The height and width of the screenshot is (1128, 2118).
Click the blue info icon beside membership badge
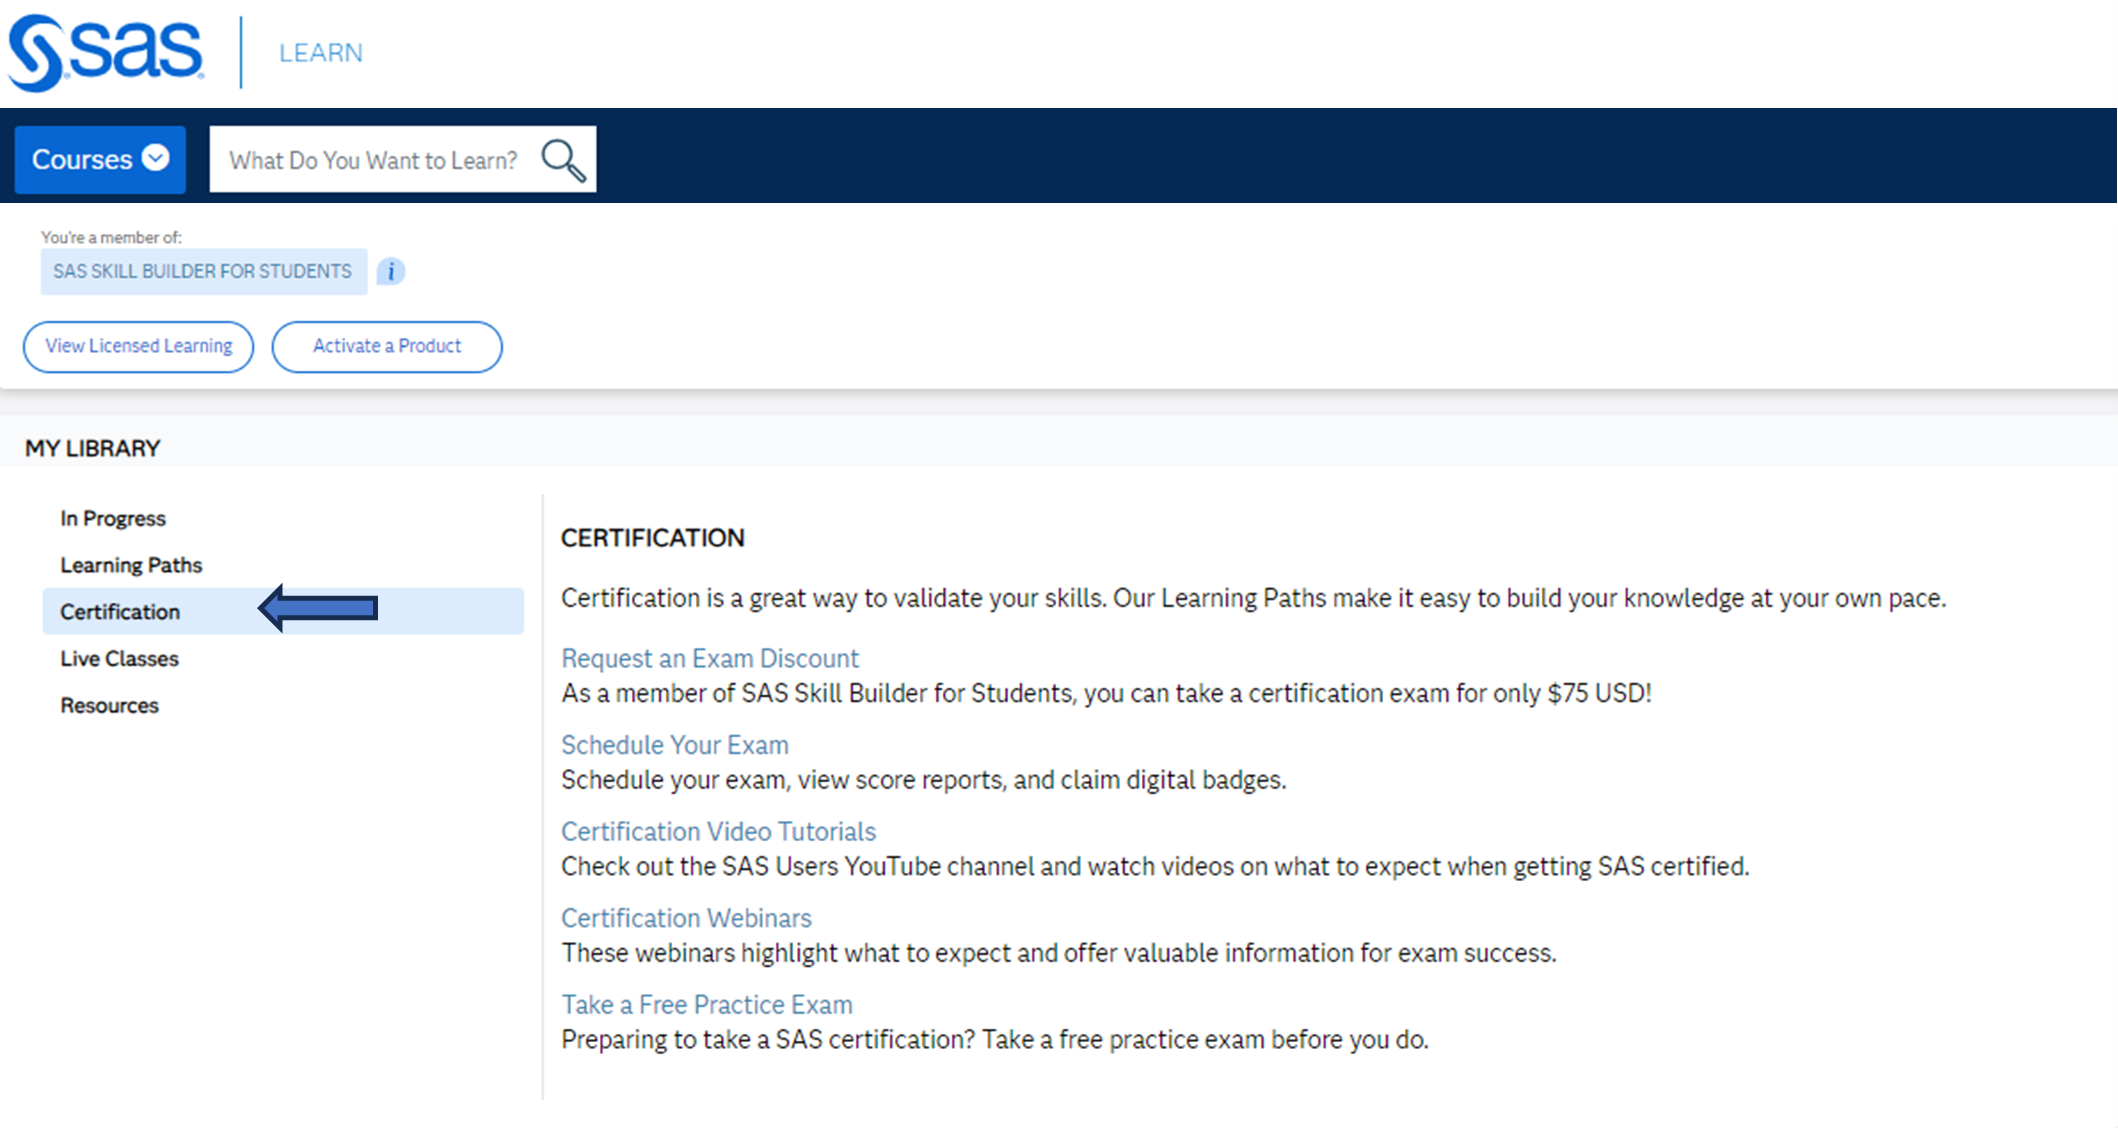tap(390, 271)
